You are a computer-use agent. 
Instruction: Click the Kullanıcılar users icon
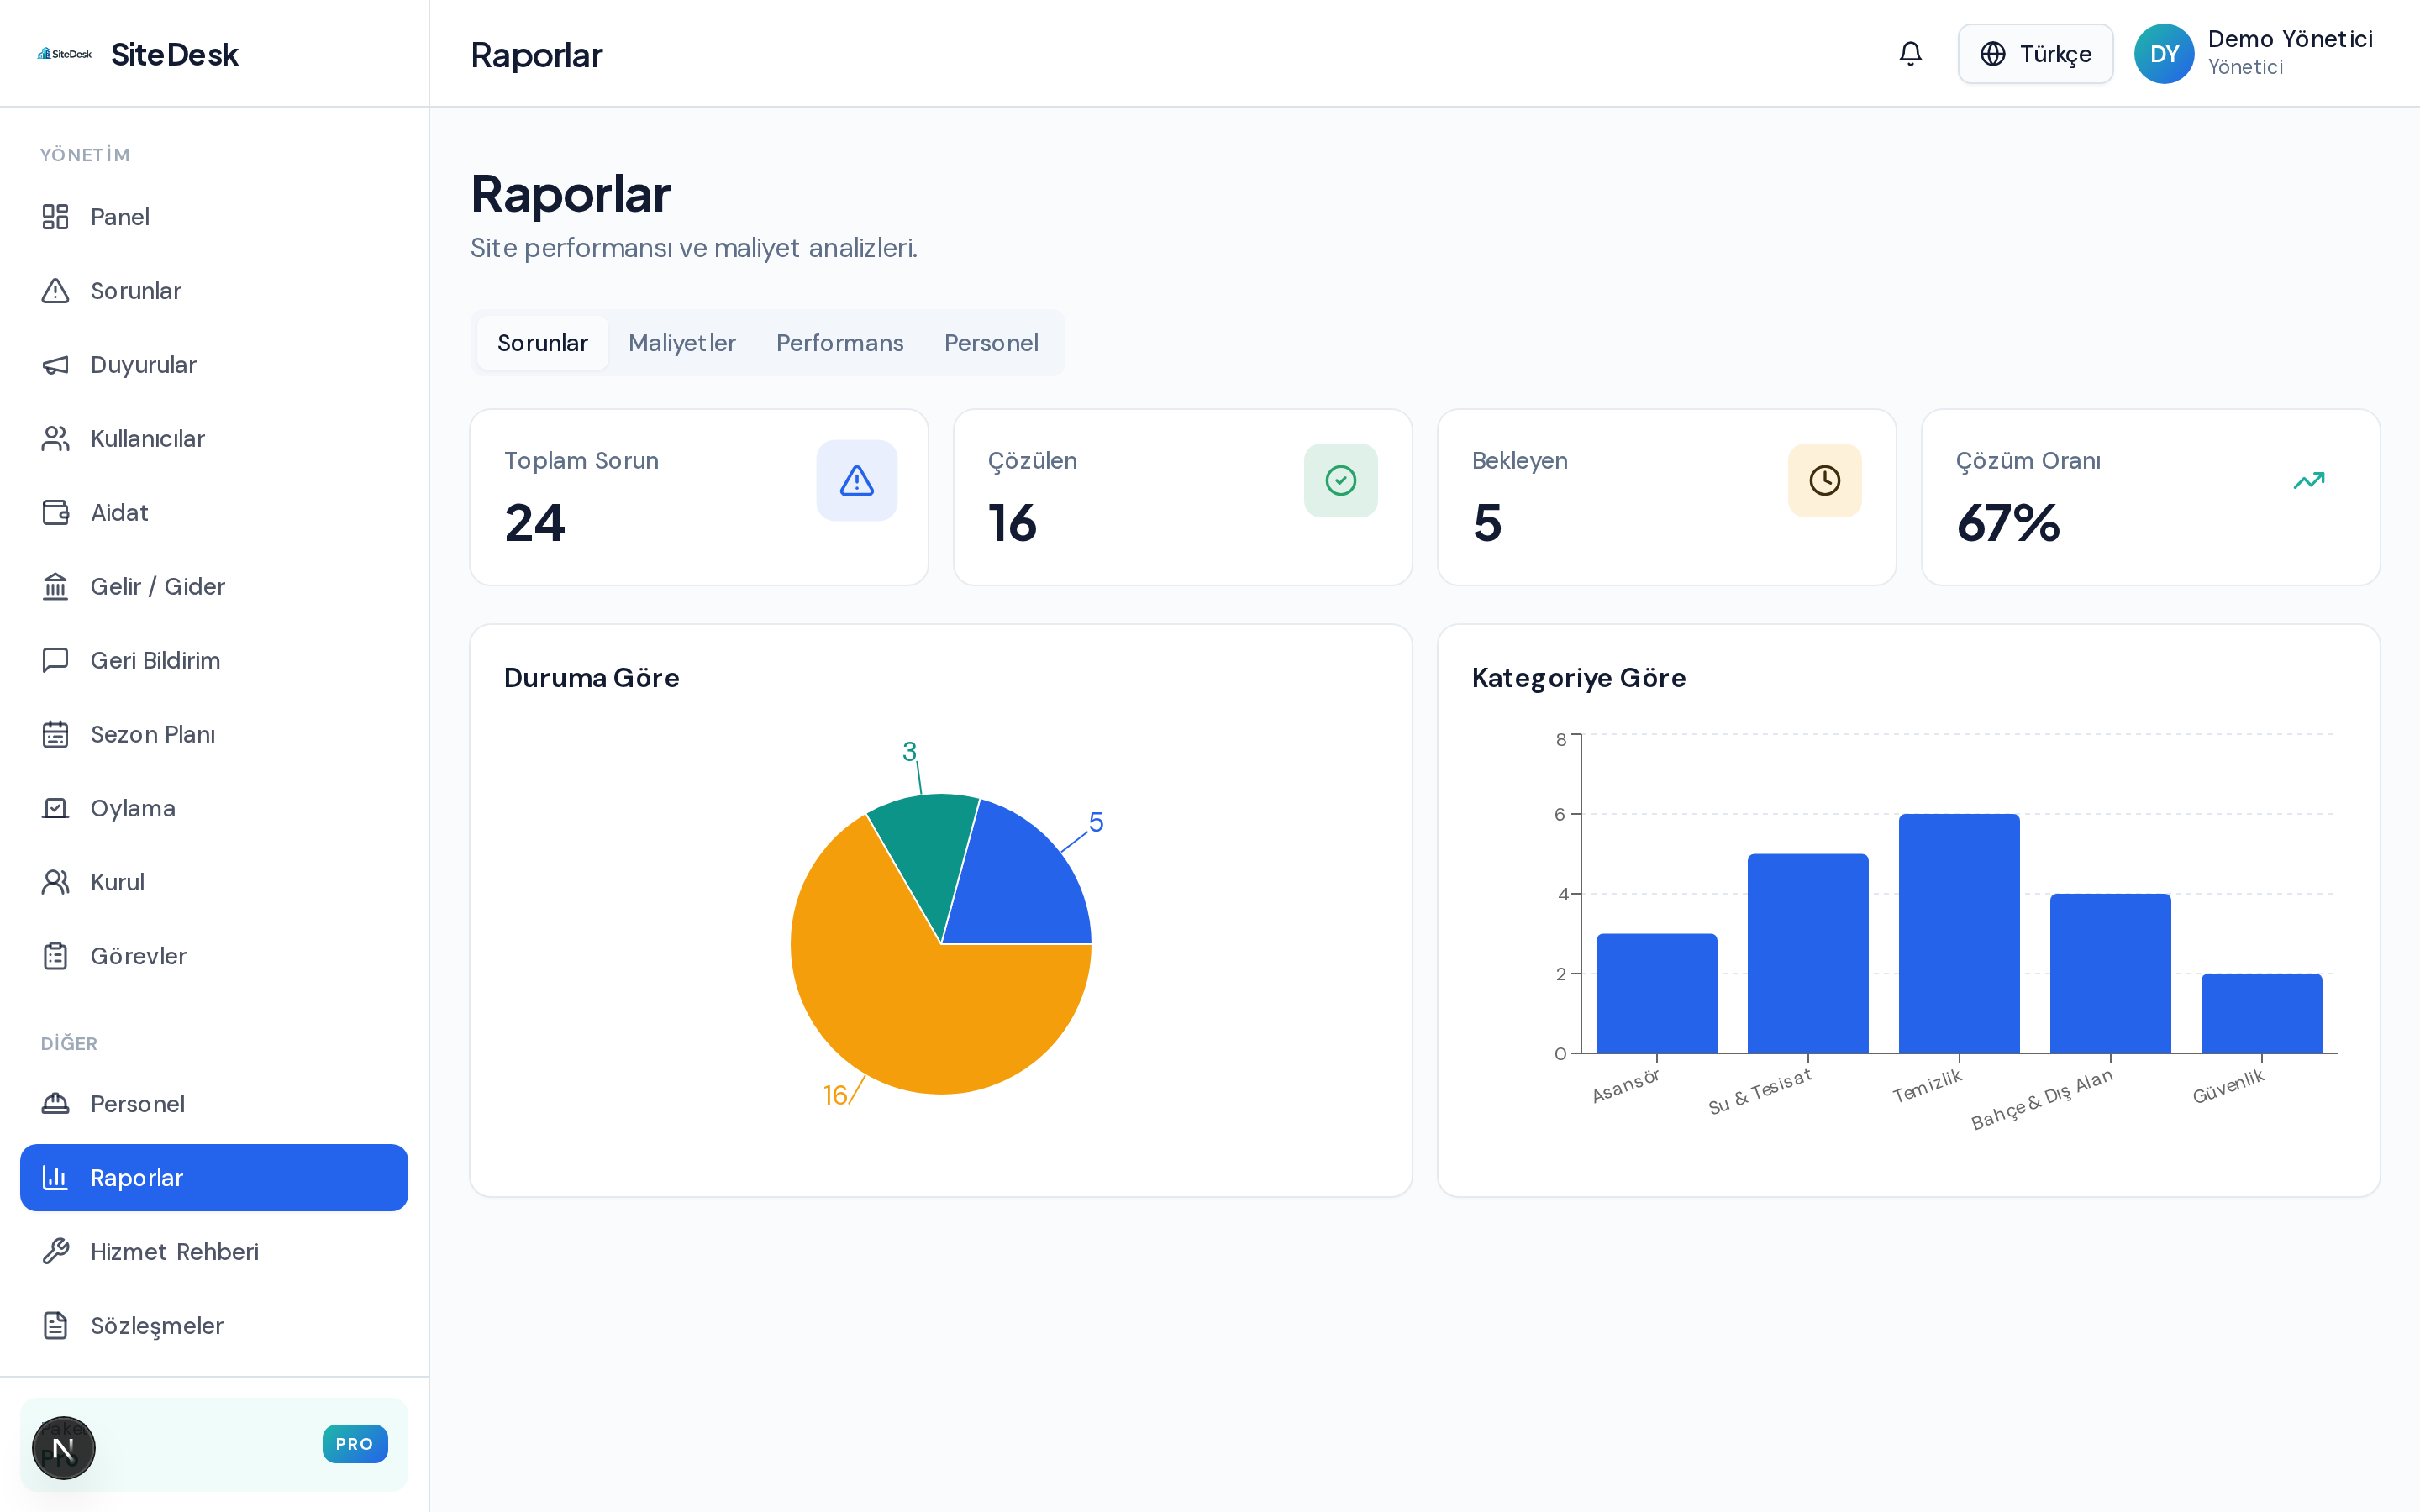point(55,439)
